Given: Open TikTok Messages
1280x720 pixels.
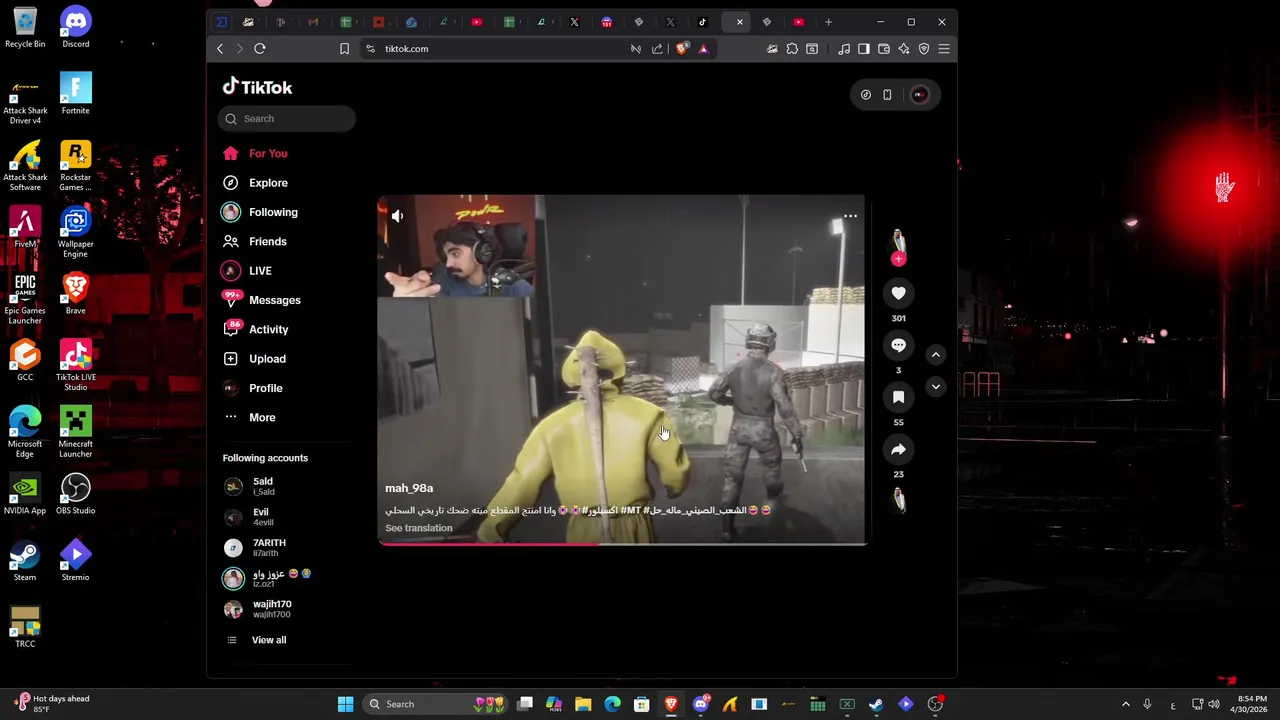Looking at the screenshot, I should (262, 300).
